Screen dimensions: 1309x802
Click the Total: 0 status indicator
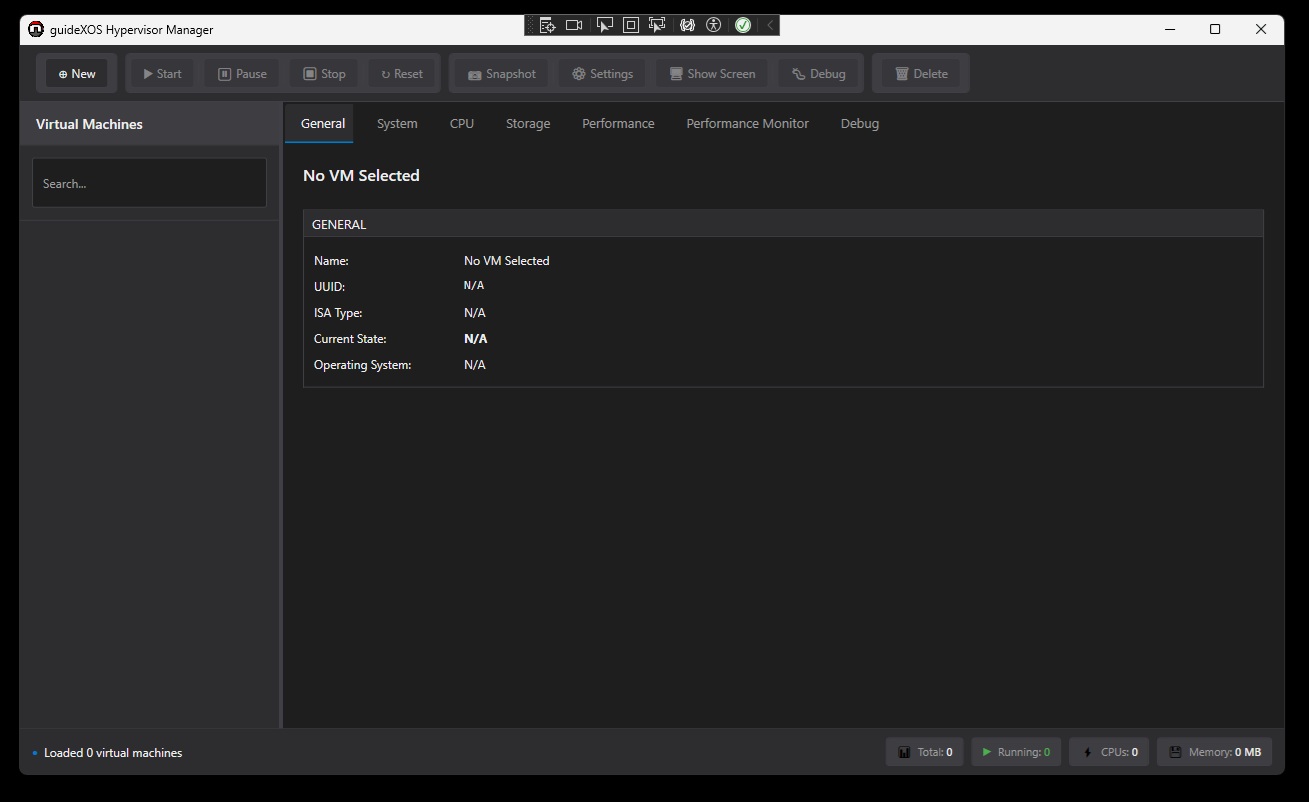point(925,752)
